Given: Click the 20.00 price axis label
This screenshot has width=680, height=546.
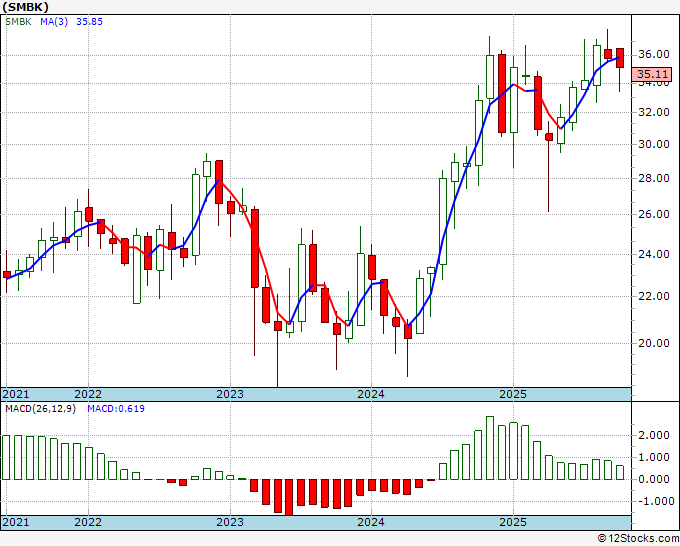Looking at the screenshot, I should (653, 343).
